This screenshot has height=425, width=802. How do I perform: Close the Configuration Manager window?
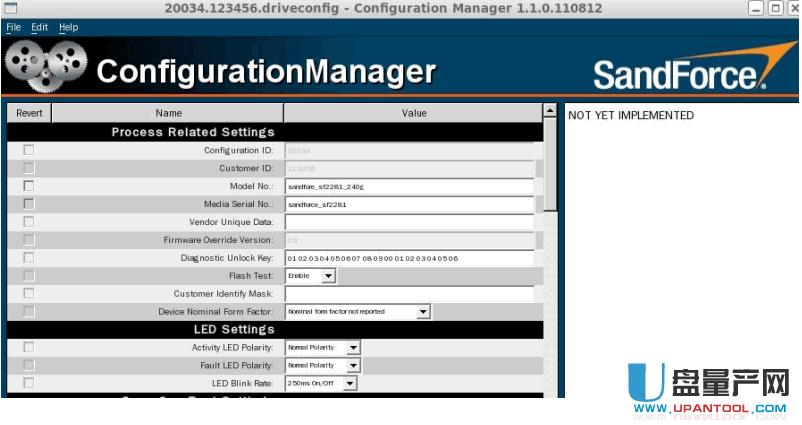click(x=794, y=8)
